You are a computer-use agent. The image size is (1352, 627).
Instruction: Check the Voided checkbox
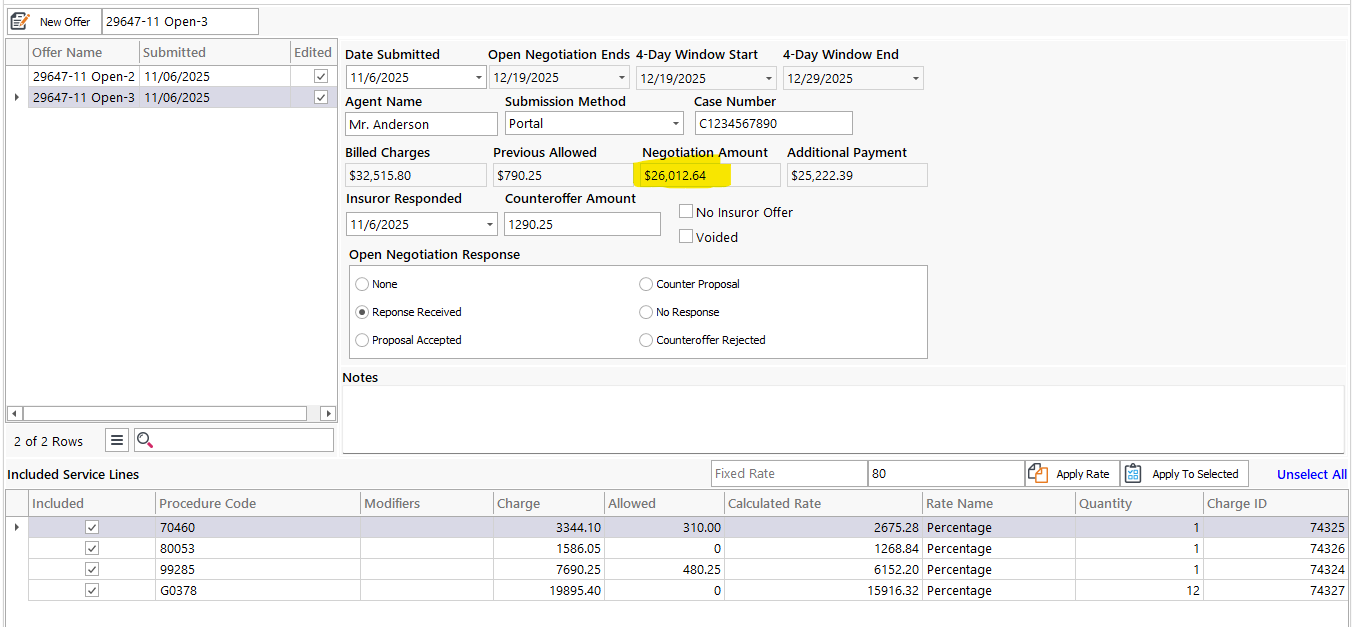click(x=686, y=237)
